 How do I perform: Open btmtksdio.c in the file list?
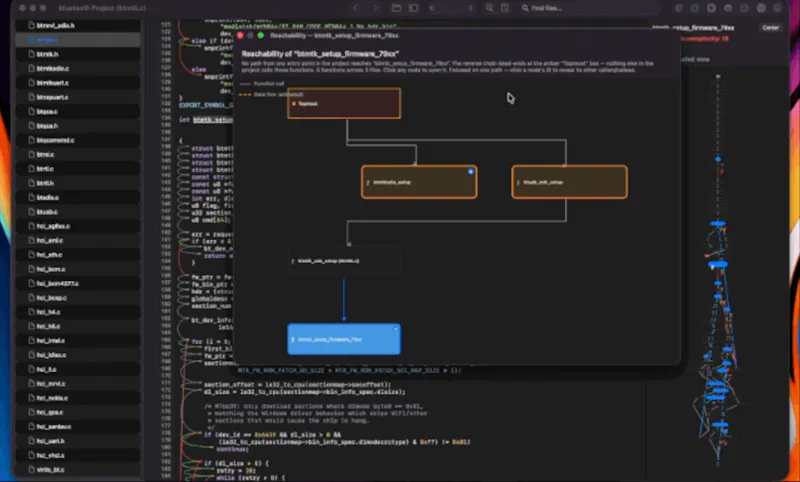coord(78,68)
